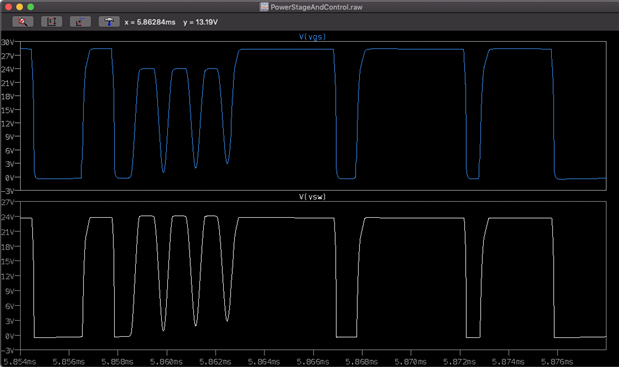
Task: Click the zoom-to-fit magnifier toolbar icon
Action: [x=23, y=22]
